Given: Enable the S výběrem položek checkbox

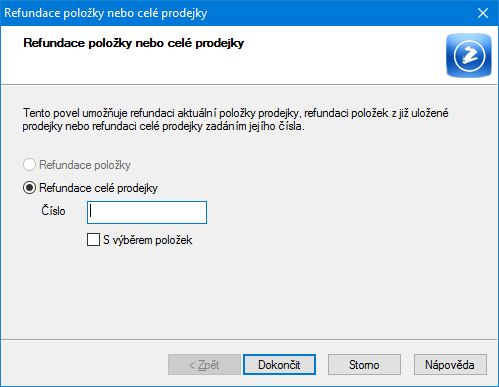Looking at the screenshot, I should click(x=93, y=240).
